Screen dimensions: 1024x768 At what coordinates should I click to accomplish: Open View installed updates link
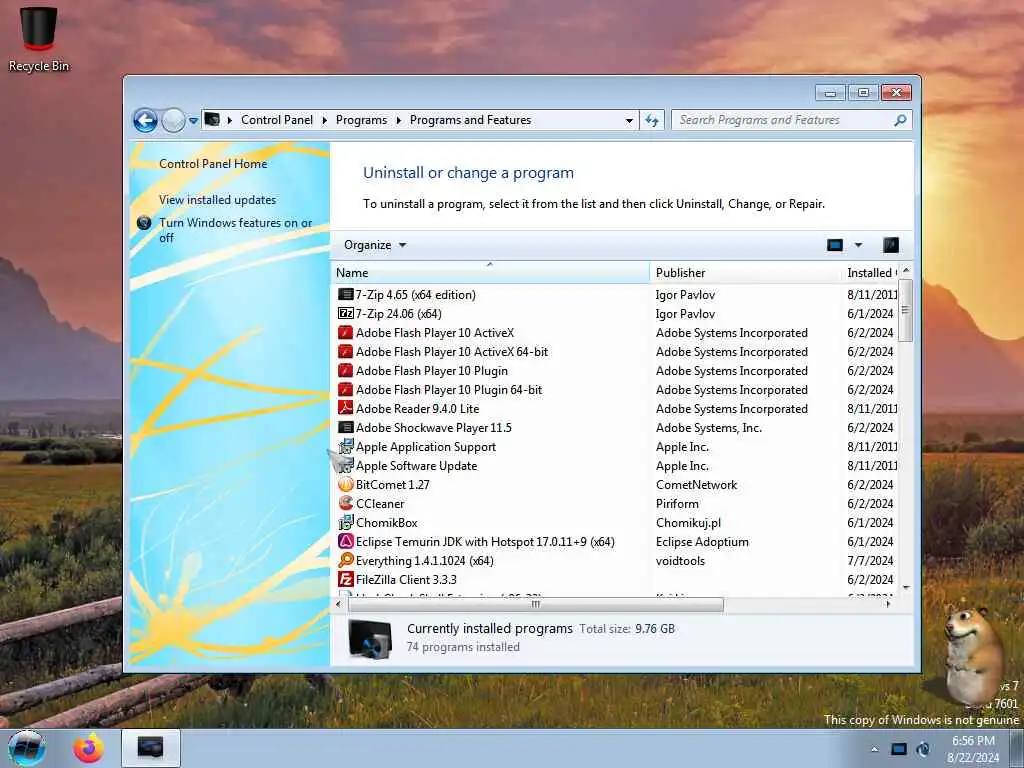(217, 200)
